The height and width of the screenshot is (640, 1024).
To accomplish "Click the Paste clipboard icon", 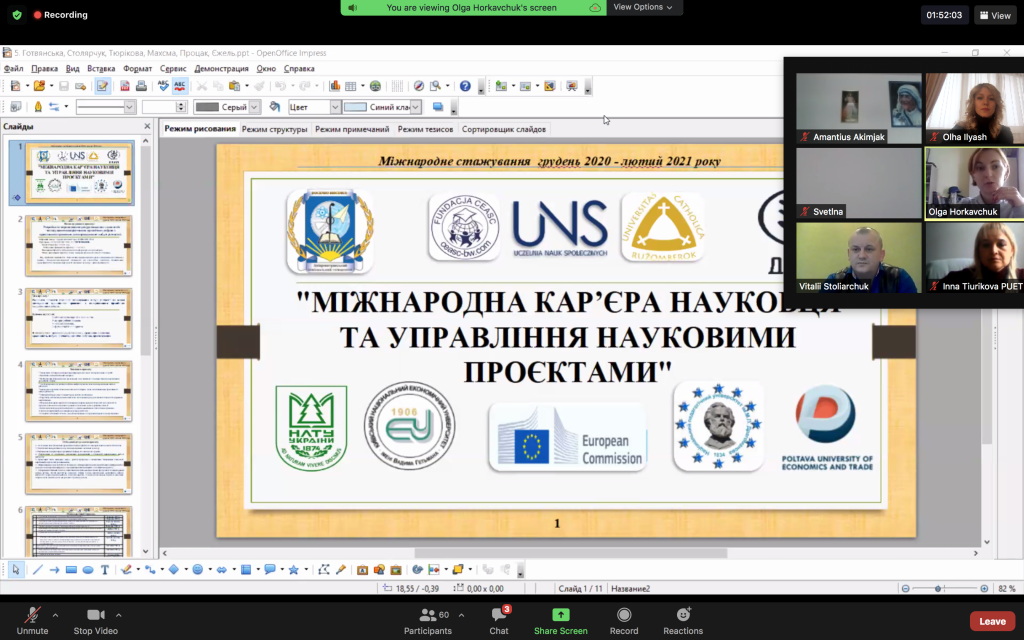I will point(234,86).
